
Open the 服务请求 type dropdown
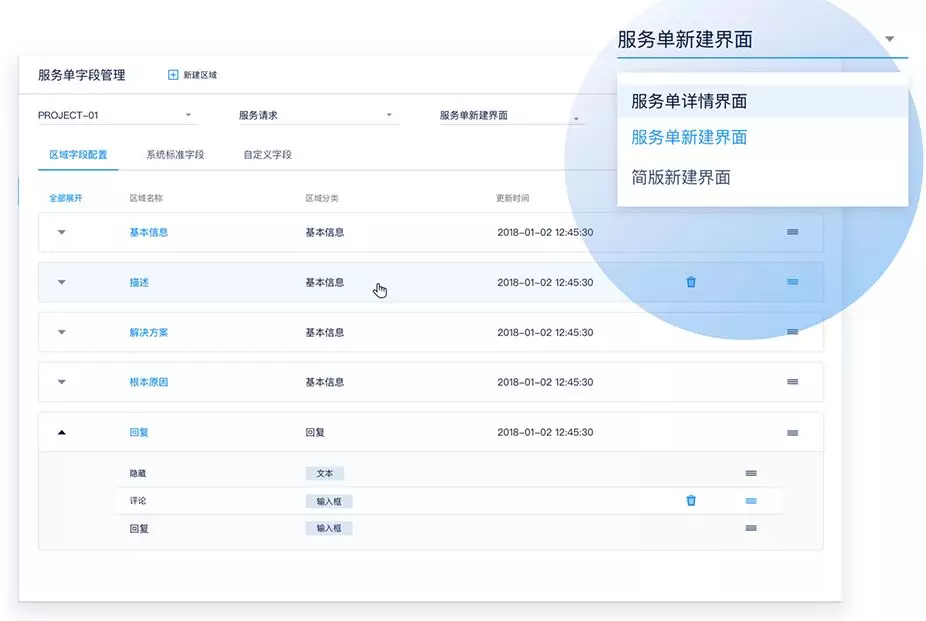coord(317,115)
